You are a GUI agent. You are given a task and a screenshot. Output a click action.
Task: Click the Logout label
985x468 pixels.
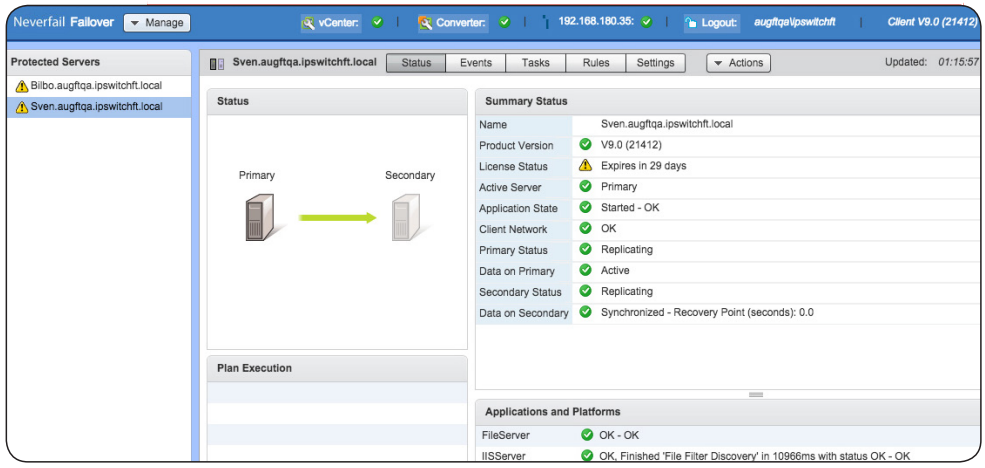719,23
